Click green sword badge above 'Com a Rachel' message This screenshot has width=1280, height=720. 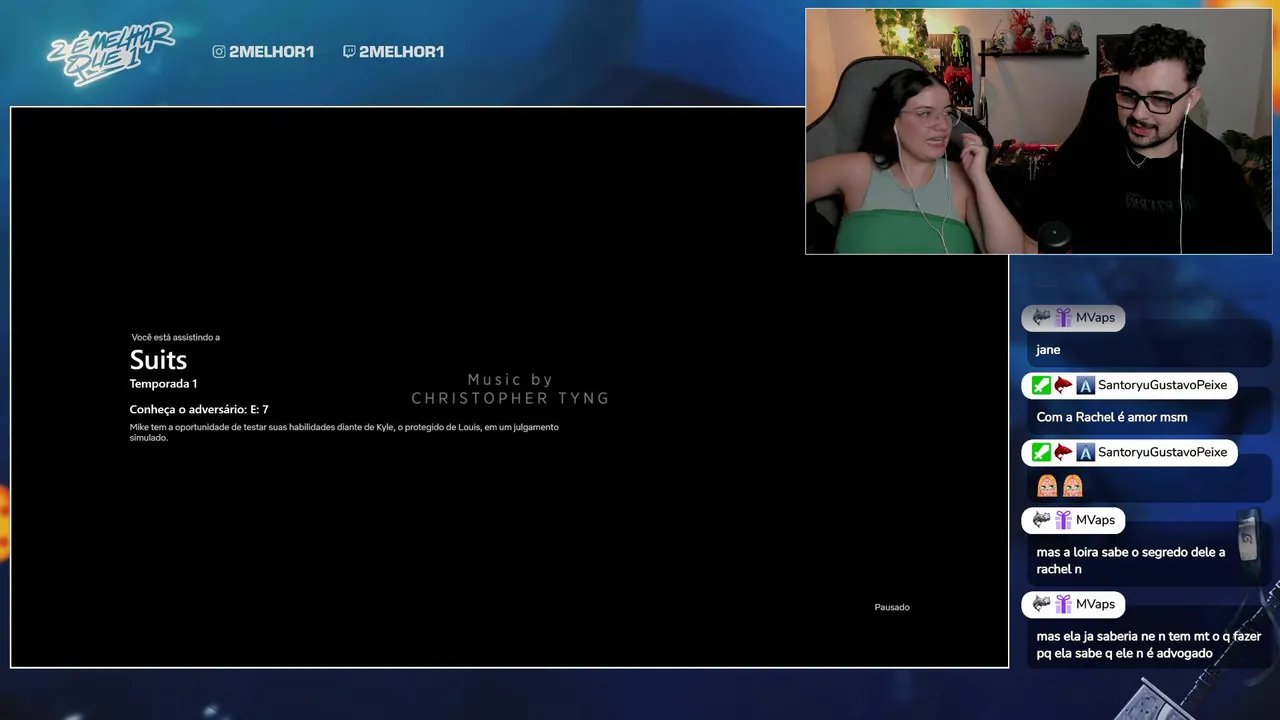pos(1041,385)
